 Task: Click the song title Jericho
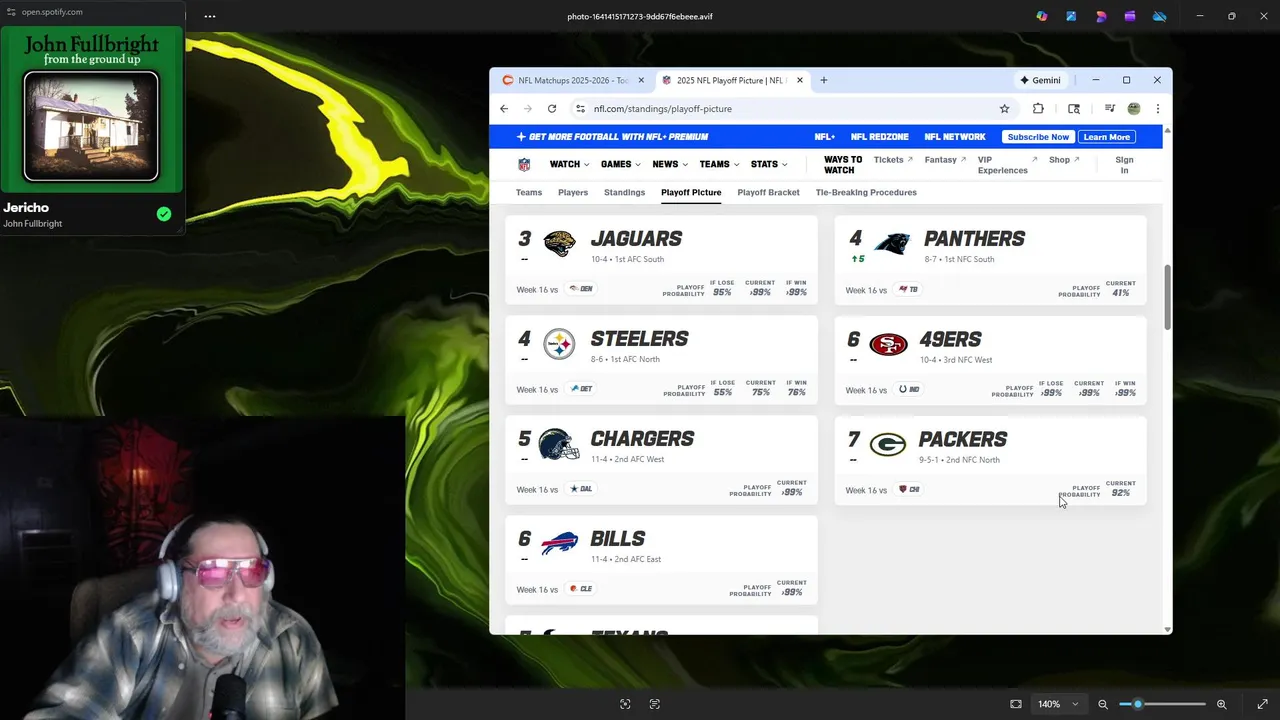coord(26,208)
